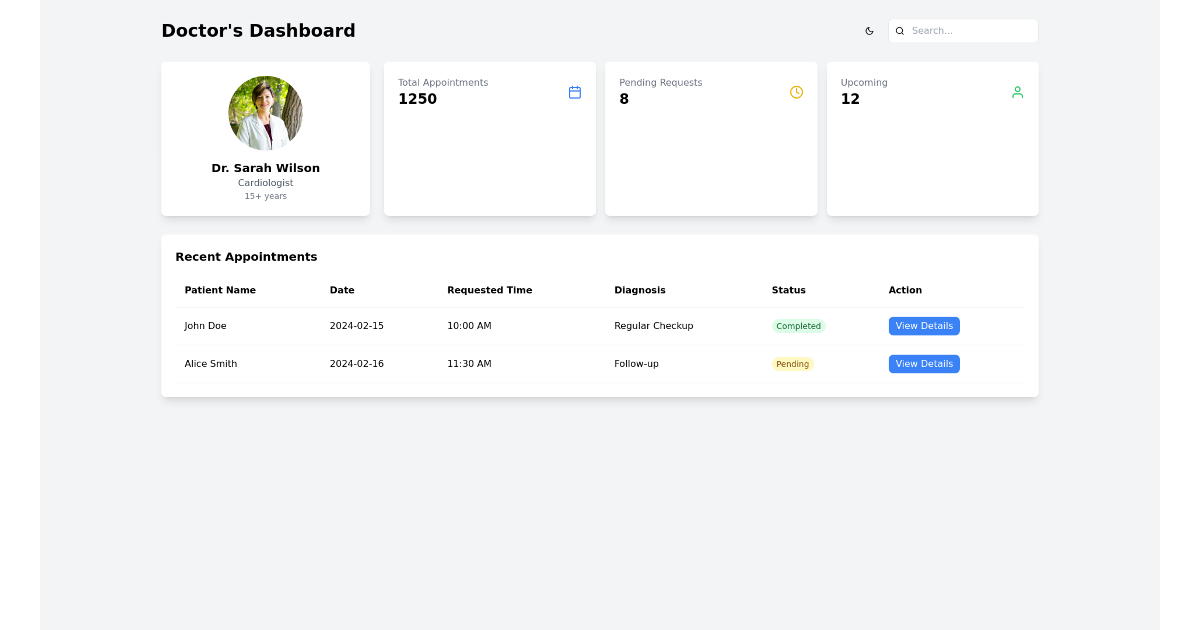Click the Total Appointments count of 1250
The height and width of the screenshot is (630, 1200).
[x=417, y=98]
